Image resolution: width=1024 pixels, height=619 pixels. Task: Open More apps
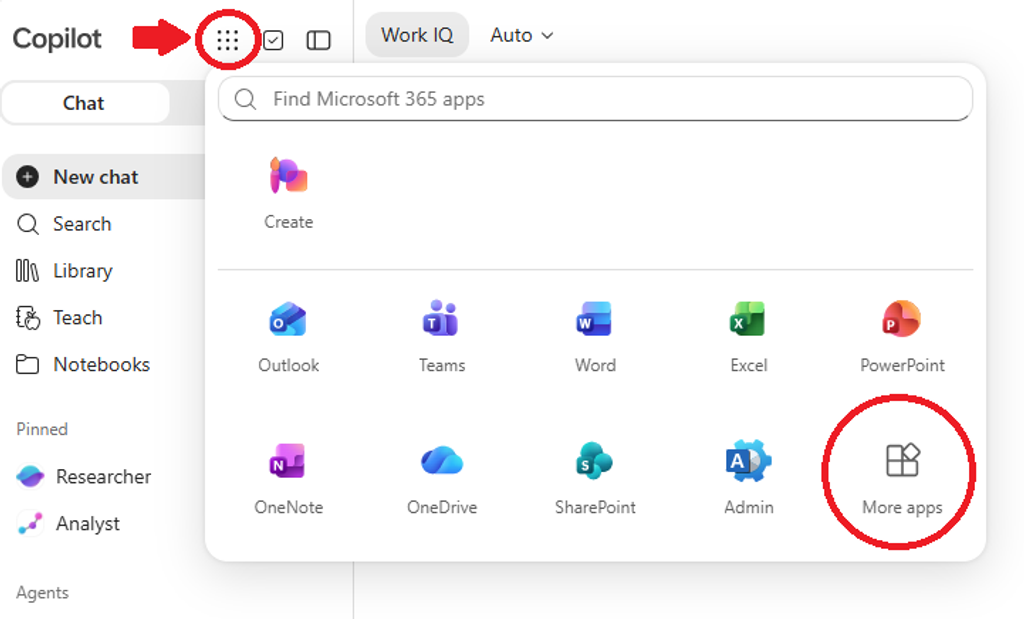(902, 479)
